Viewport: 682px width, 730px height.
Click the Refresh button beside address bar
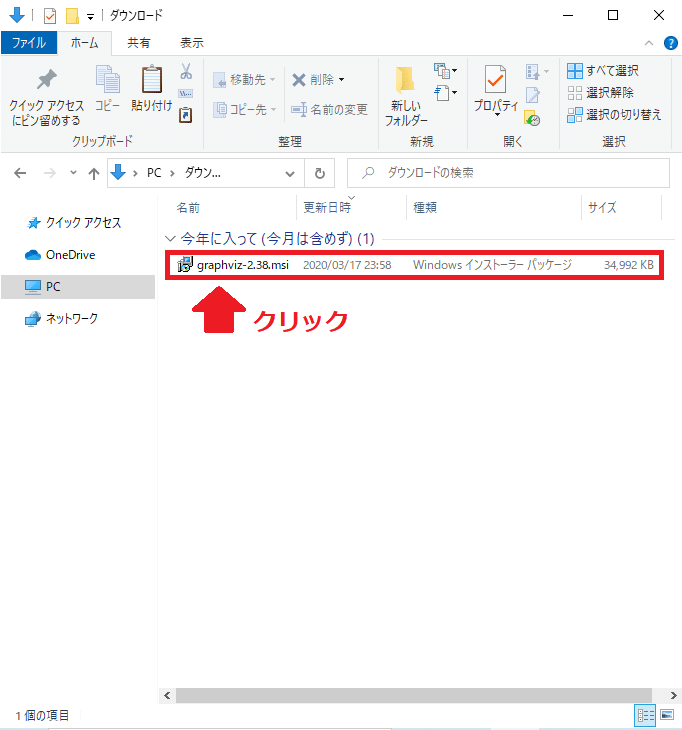(319, 174)
